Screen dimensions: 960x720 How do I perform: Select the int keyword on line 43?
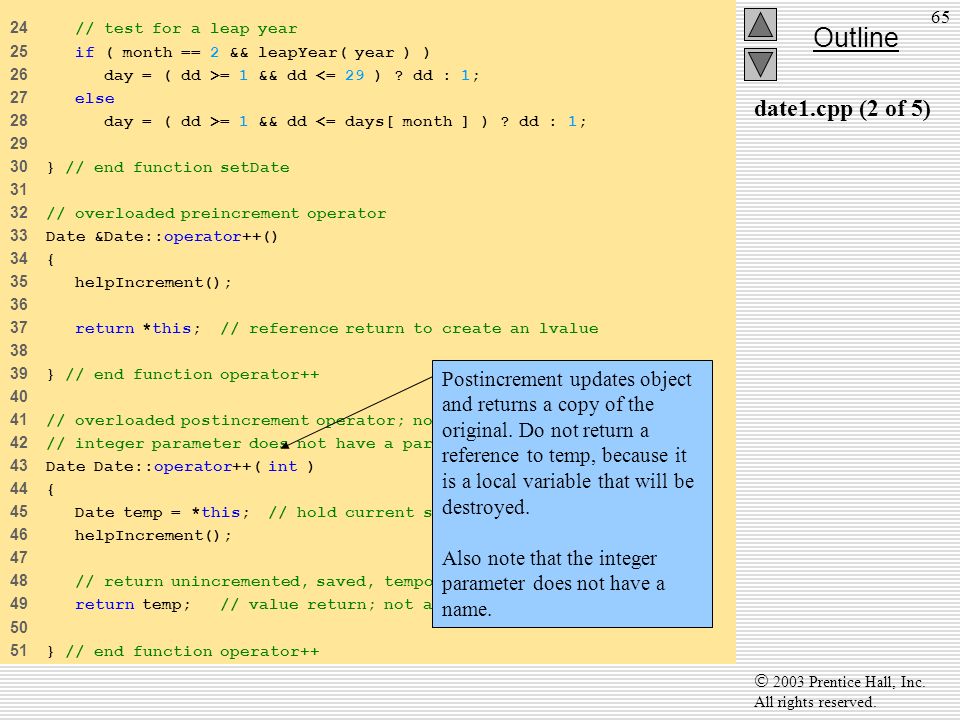pyautogui.click(x=282, y=467)
